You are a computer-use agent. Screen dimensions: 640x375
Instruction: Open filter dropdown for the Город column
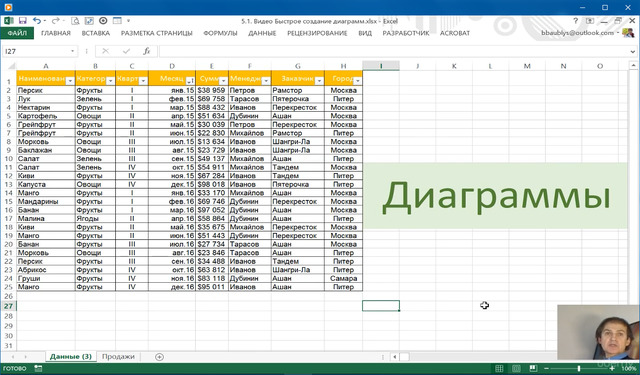[x=357, y=81]
